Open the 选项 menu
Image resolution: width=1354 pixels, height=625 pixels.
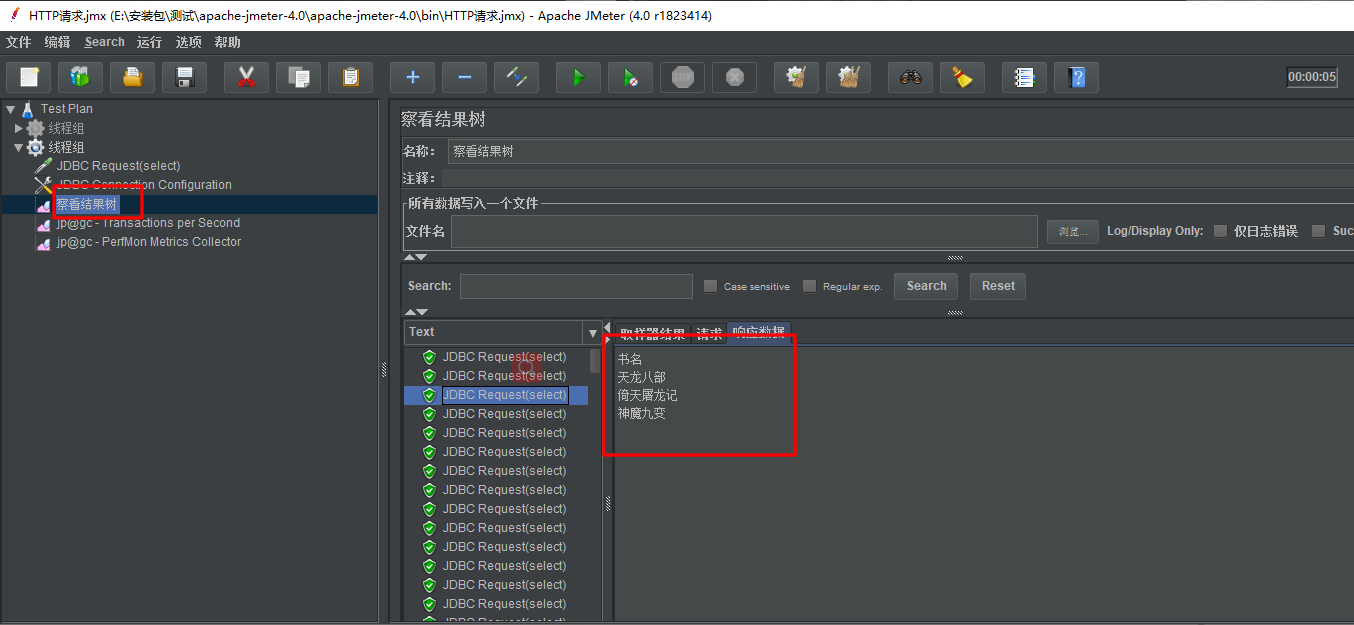[x=189, y=42]
